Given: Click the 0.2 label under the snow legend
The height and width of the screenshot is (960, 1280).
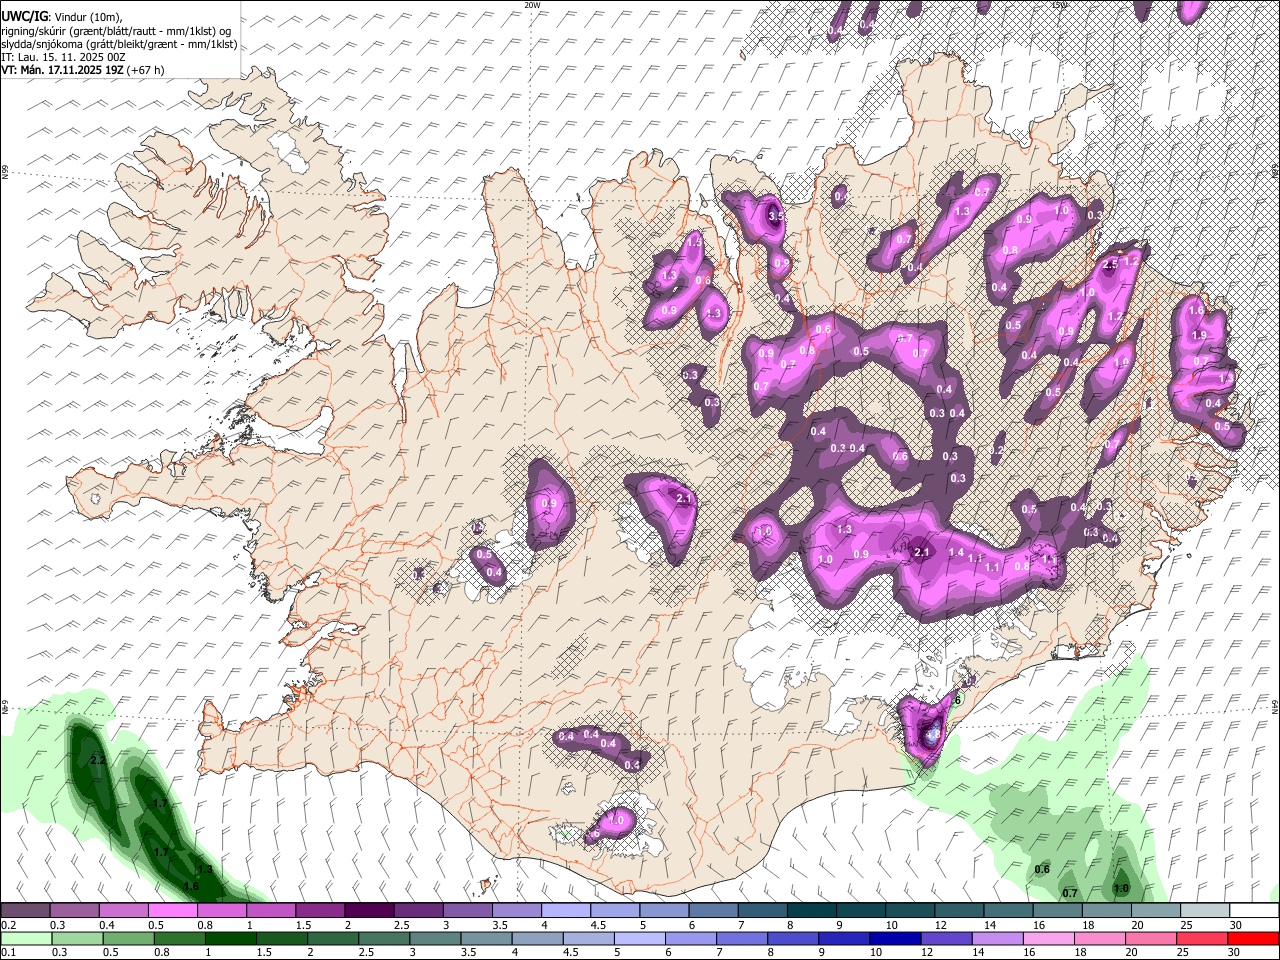Looking at the screenshot, I should coord(8,925).
